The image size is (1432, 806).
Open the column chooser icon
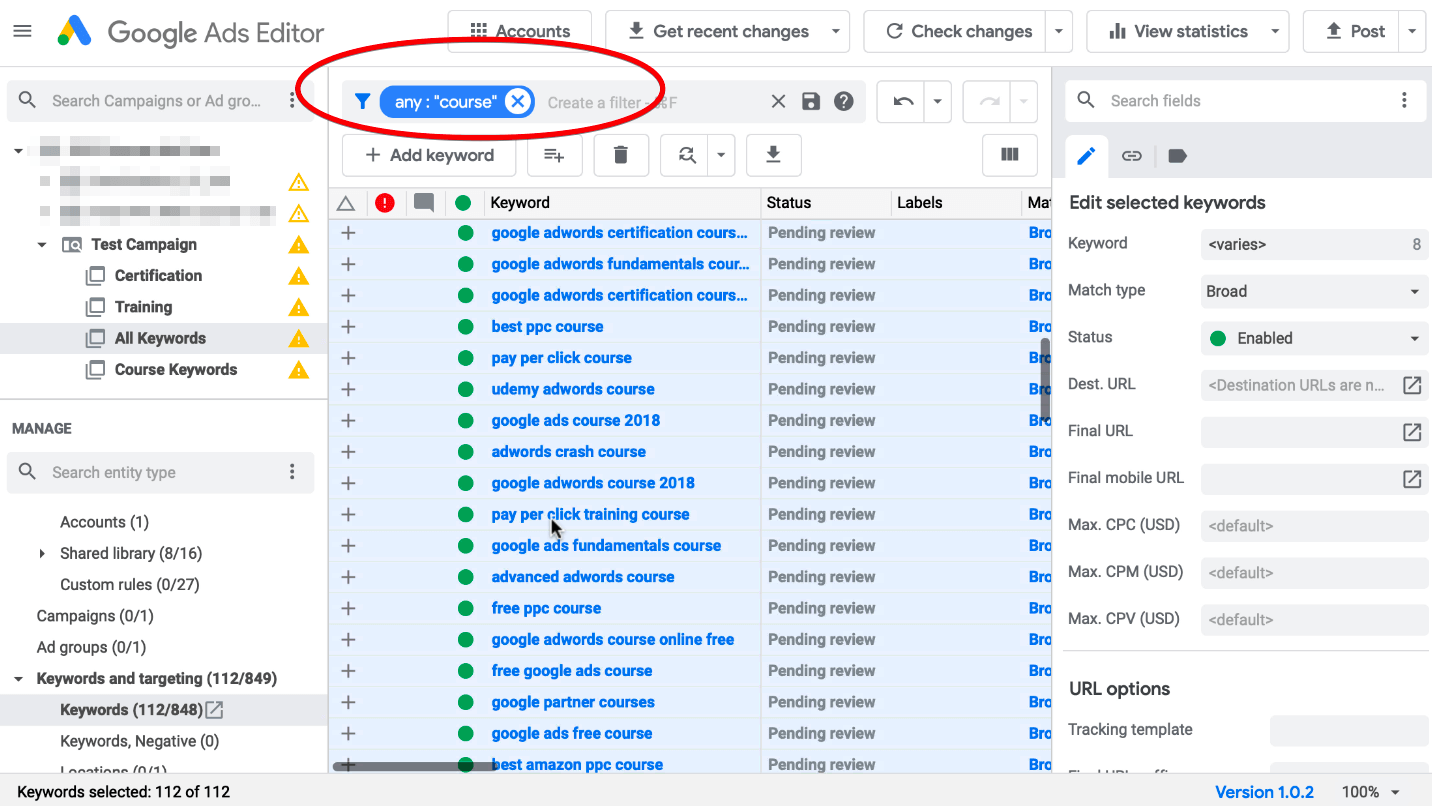1010,155
